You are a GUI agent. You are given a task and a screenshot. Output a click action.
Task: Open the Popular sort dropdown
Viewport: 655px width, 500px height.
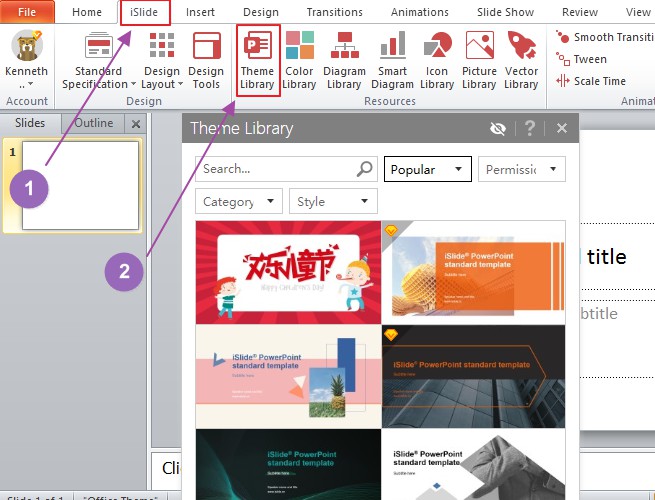click(428, 169)
